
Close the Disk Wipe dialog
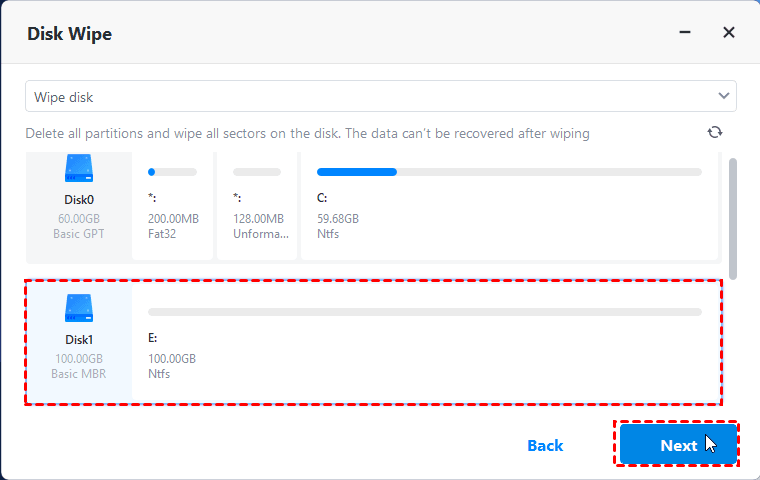[x=729, y=33]
